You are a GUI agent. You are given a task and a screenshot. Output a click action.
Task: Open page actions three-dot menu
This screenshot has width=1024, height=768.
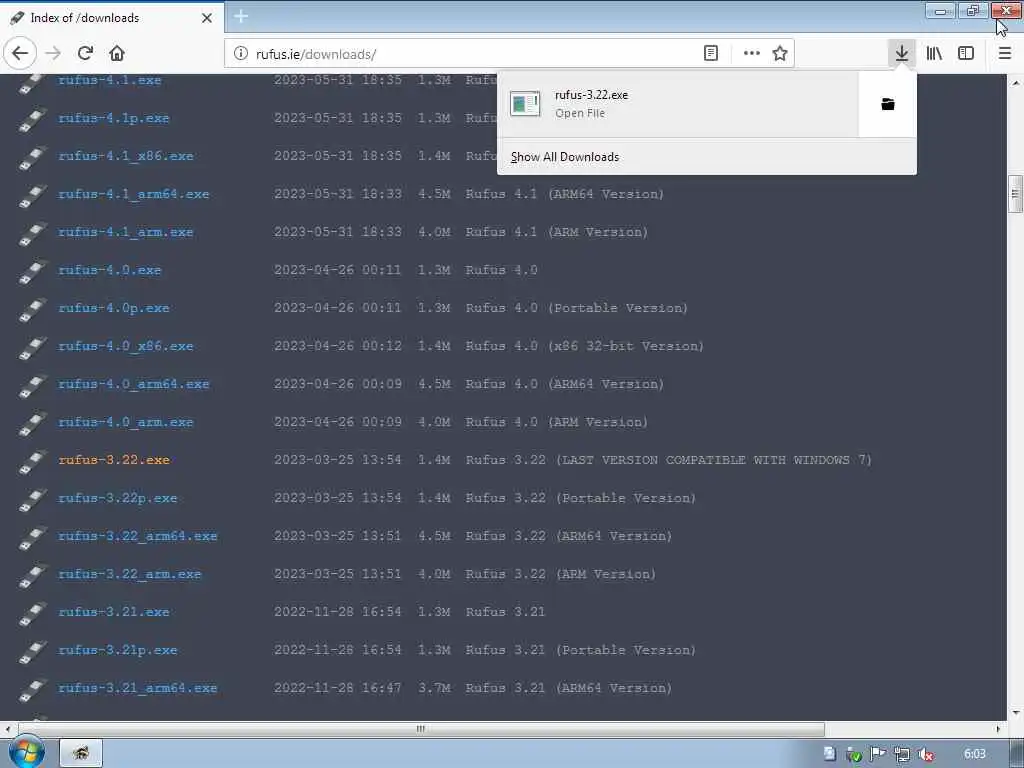point(752,54)
